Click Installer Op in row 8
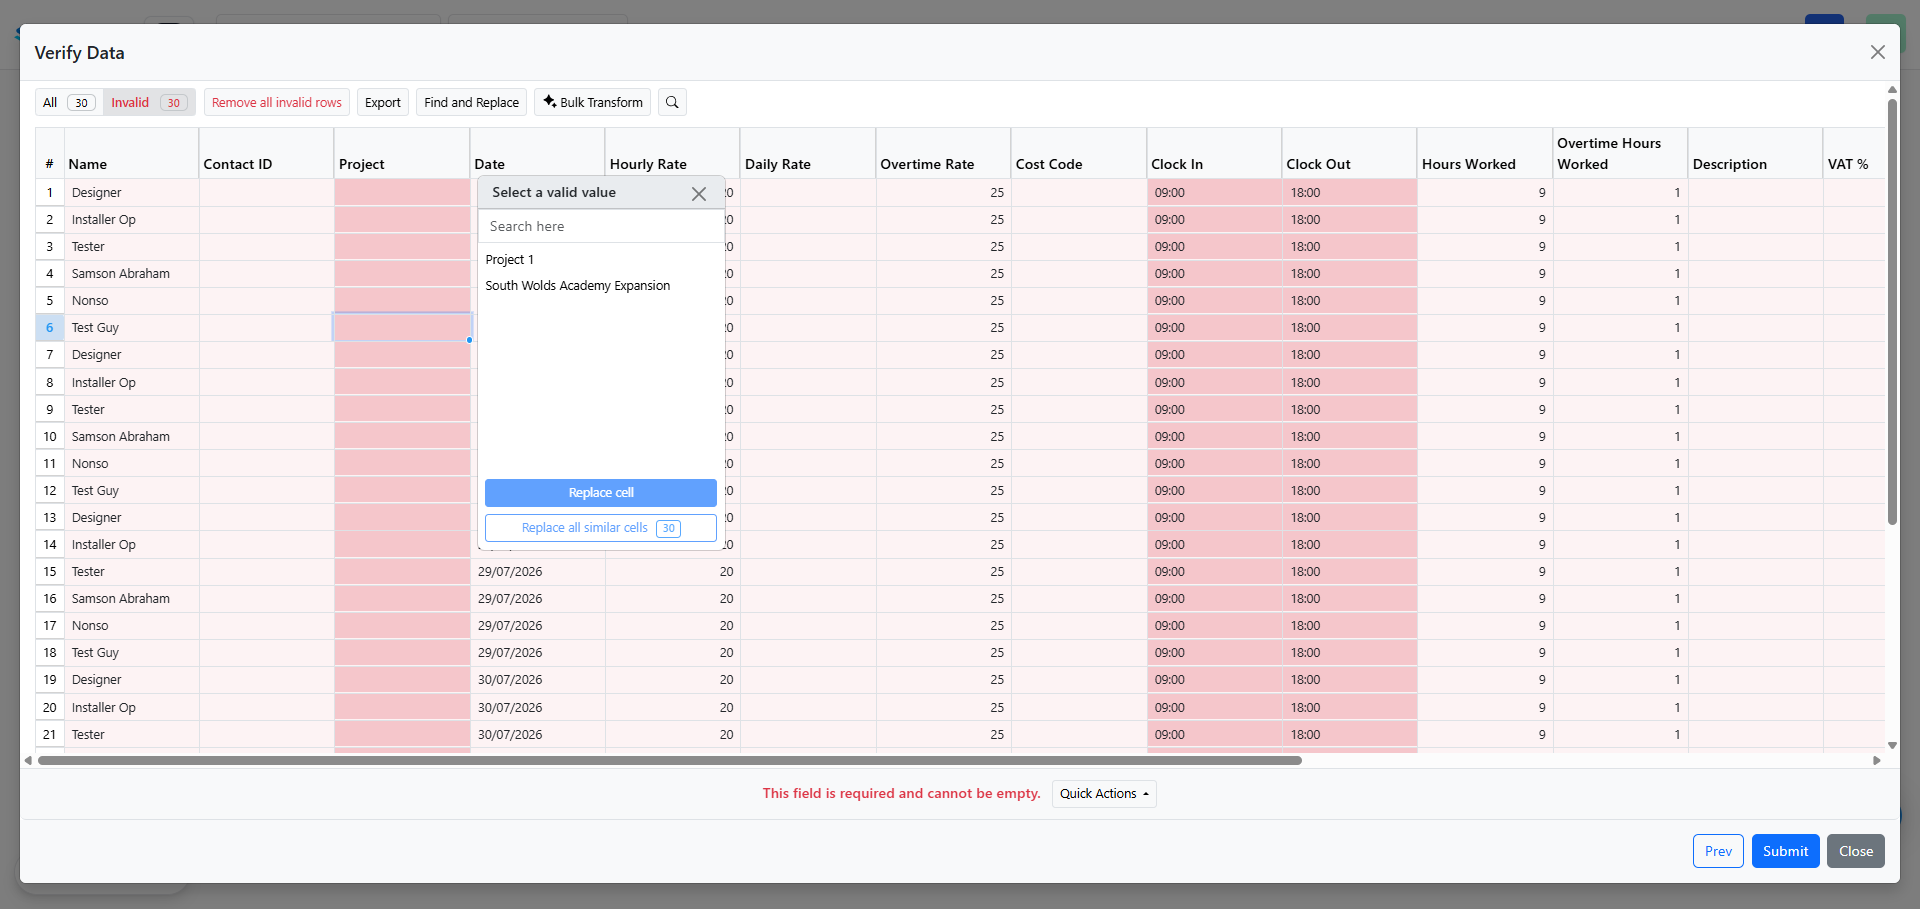1920x909 pixels. 104,383
